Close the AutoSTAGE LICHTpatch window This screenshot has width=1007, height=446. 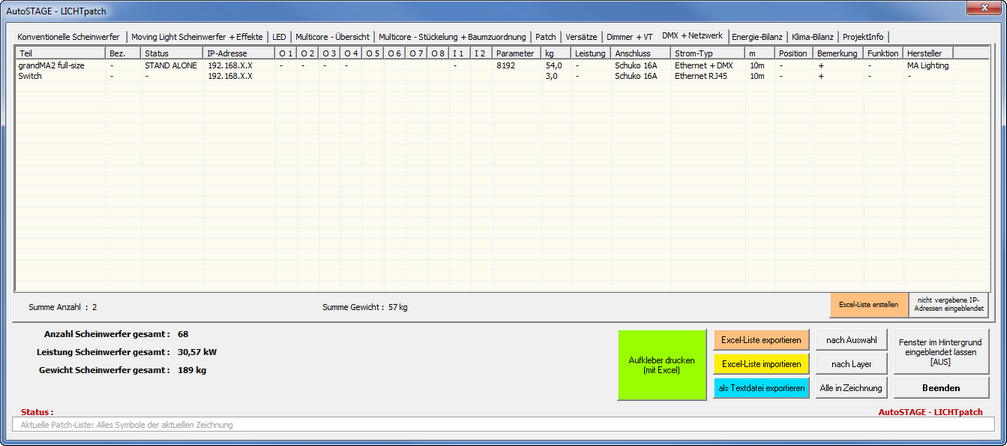[x=983, y=9]
